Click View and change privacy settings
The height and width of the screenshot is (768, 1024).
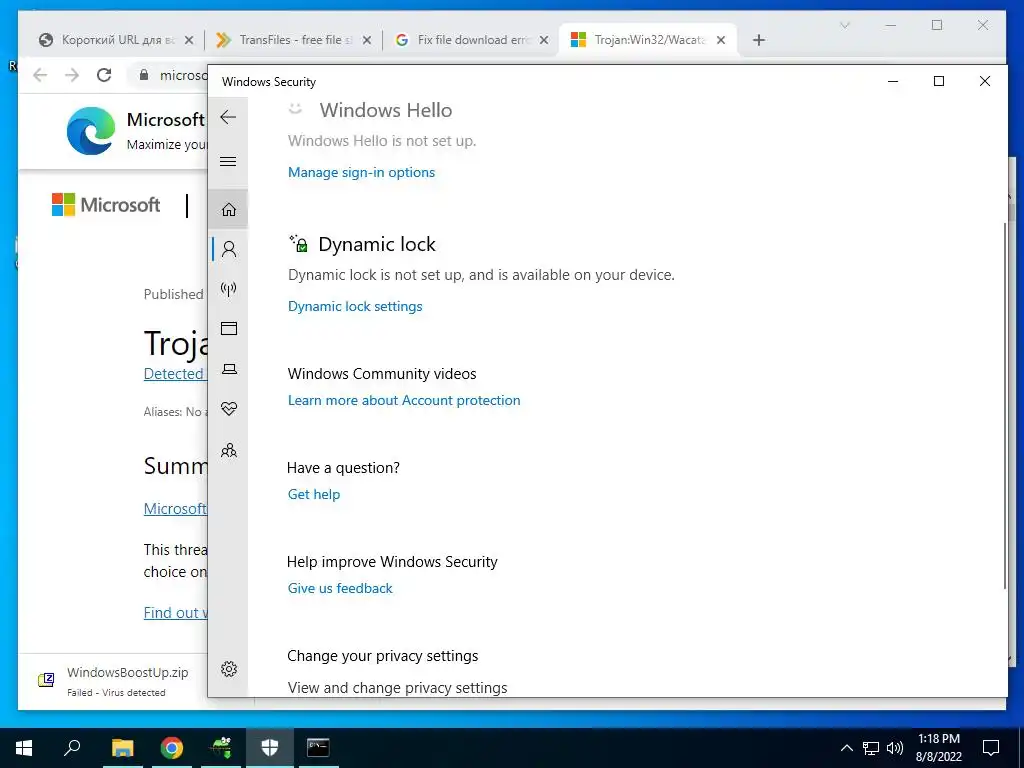click(x=398, y=688)
